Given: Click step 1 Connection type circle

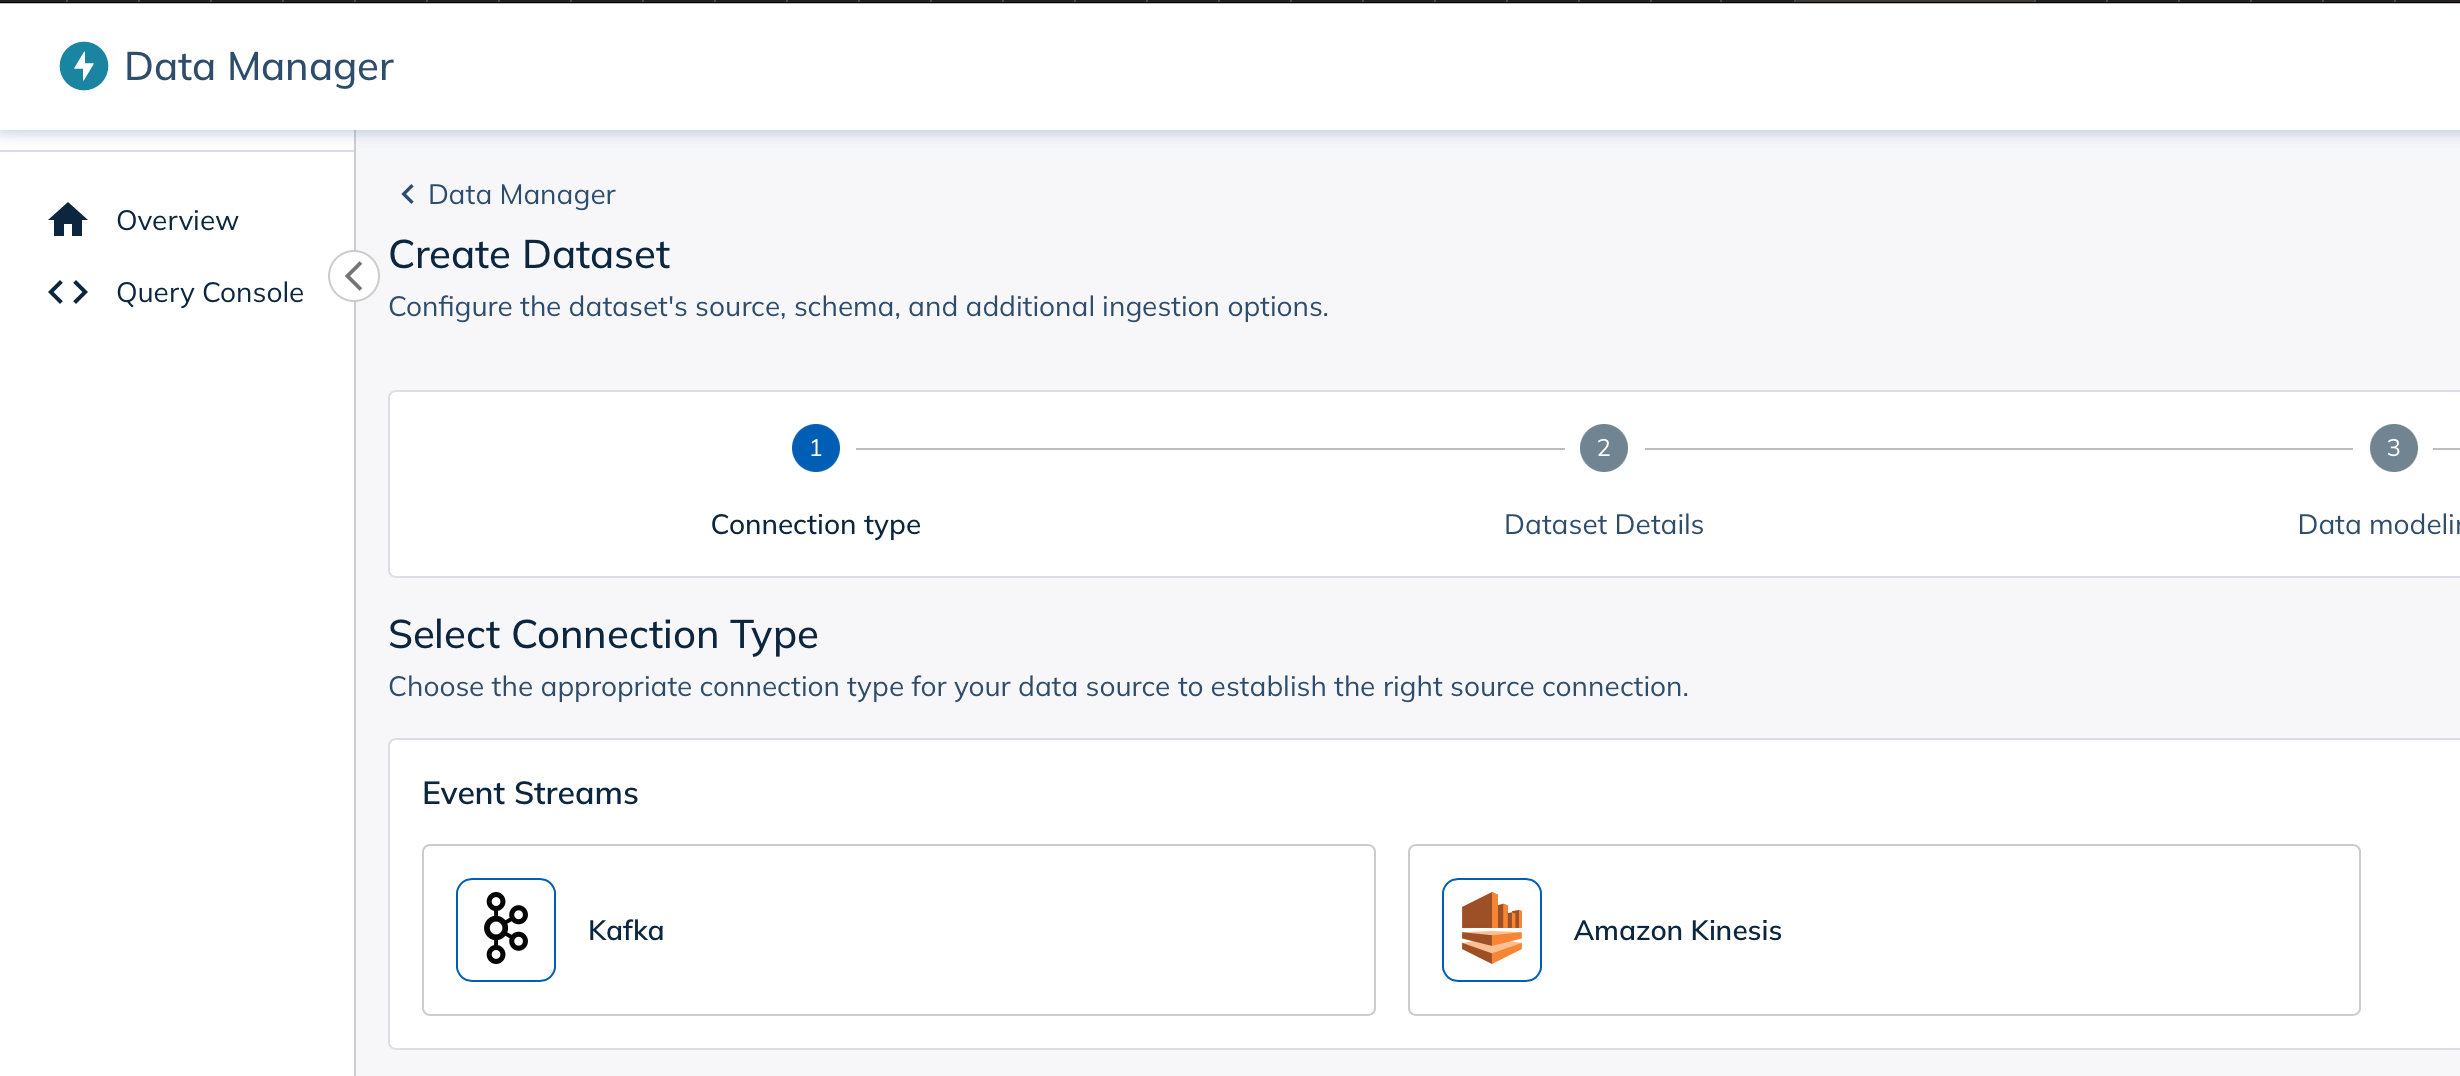Looking at the screenshot, I should point(815,448).
